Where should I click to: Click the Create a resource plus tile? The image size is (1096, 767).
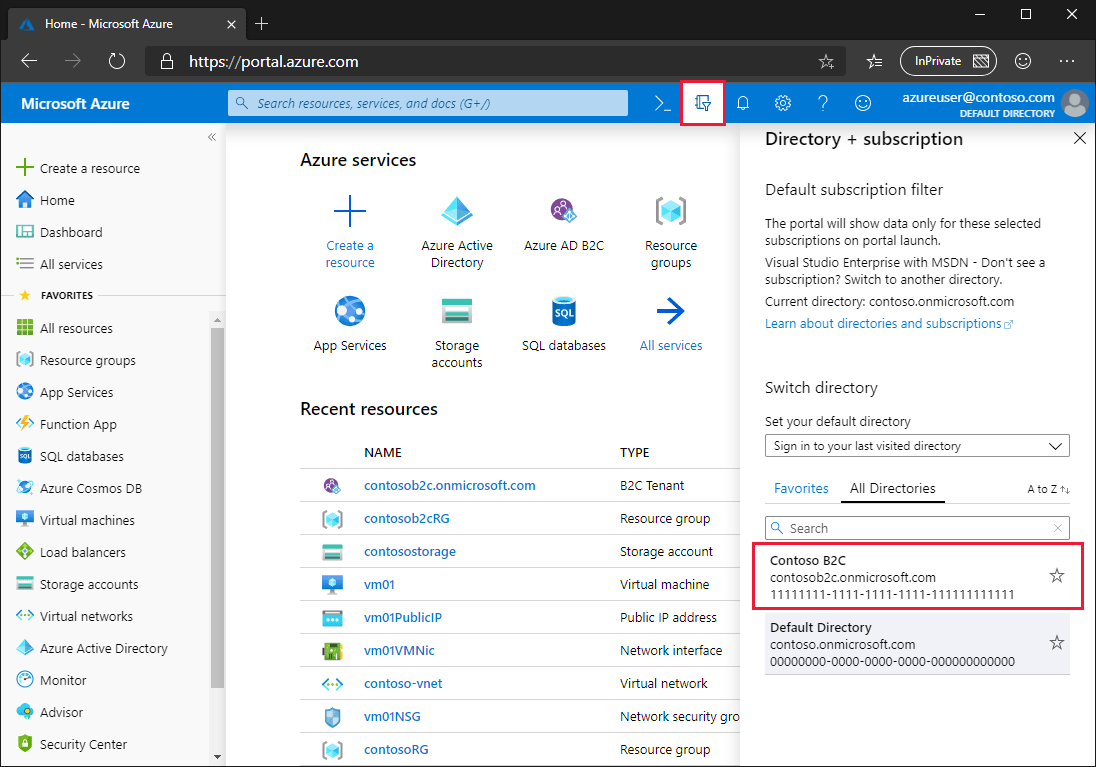[x=349, y=231]
